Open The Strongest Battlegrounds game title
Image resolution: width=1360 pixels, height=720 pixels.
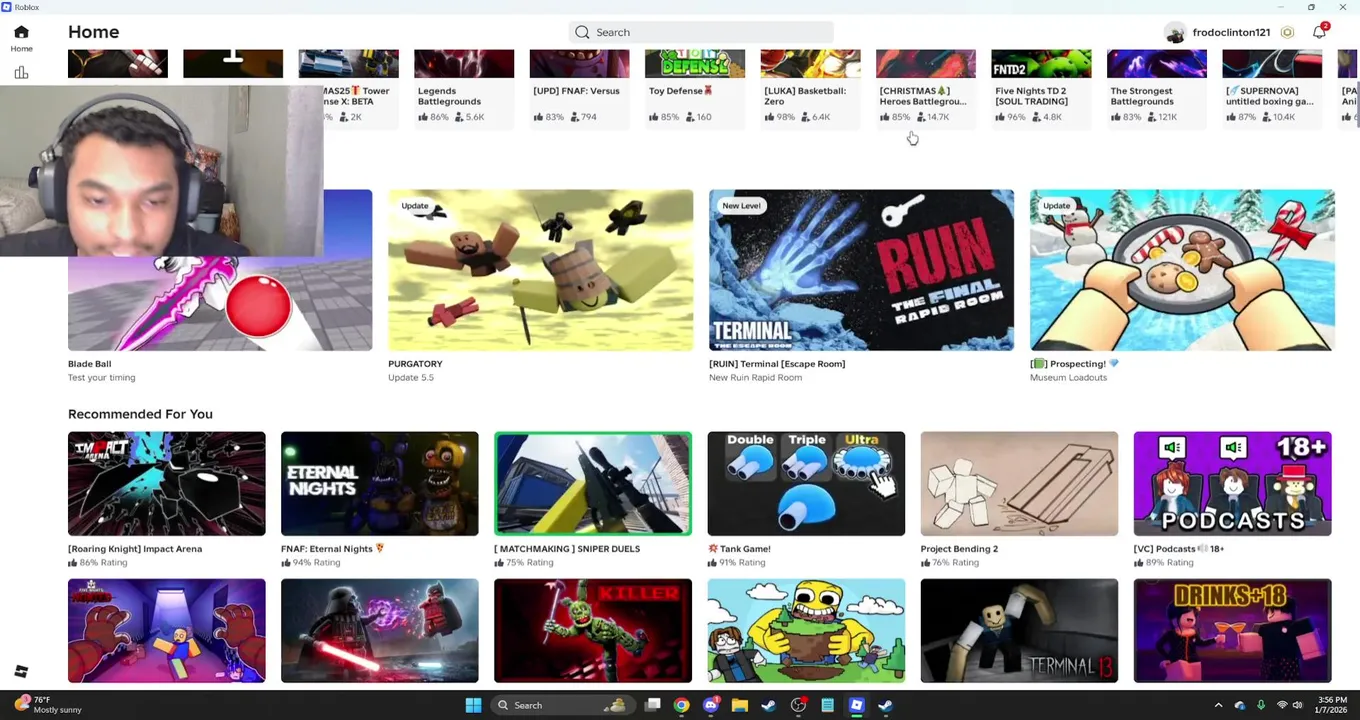[x=1141, y=96]
